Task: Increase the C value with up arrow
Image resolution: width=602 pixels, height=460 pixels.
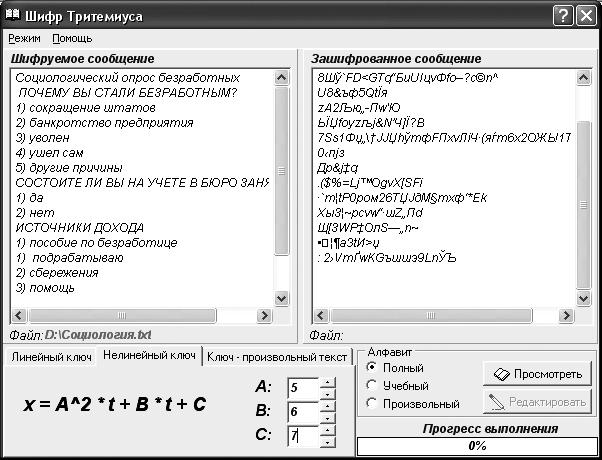Action: click(x=327, y=431)
